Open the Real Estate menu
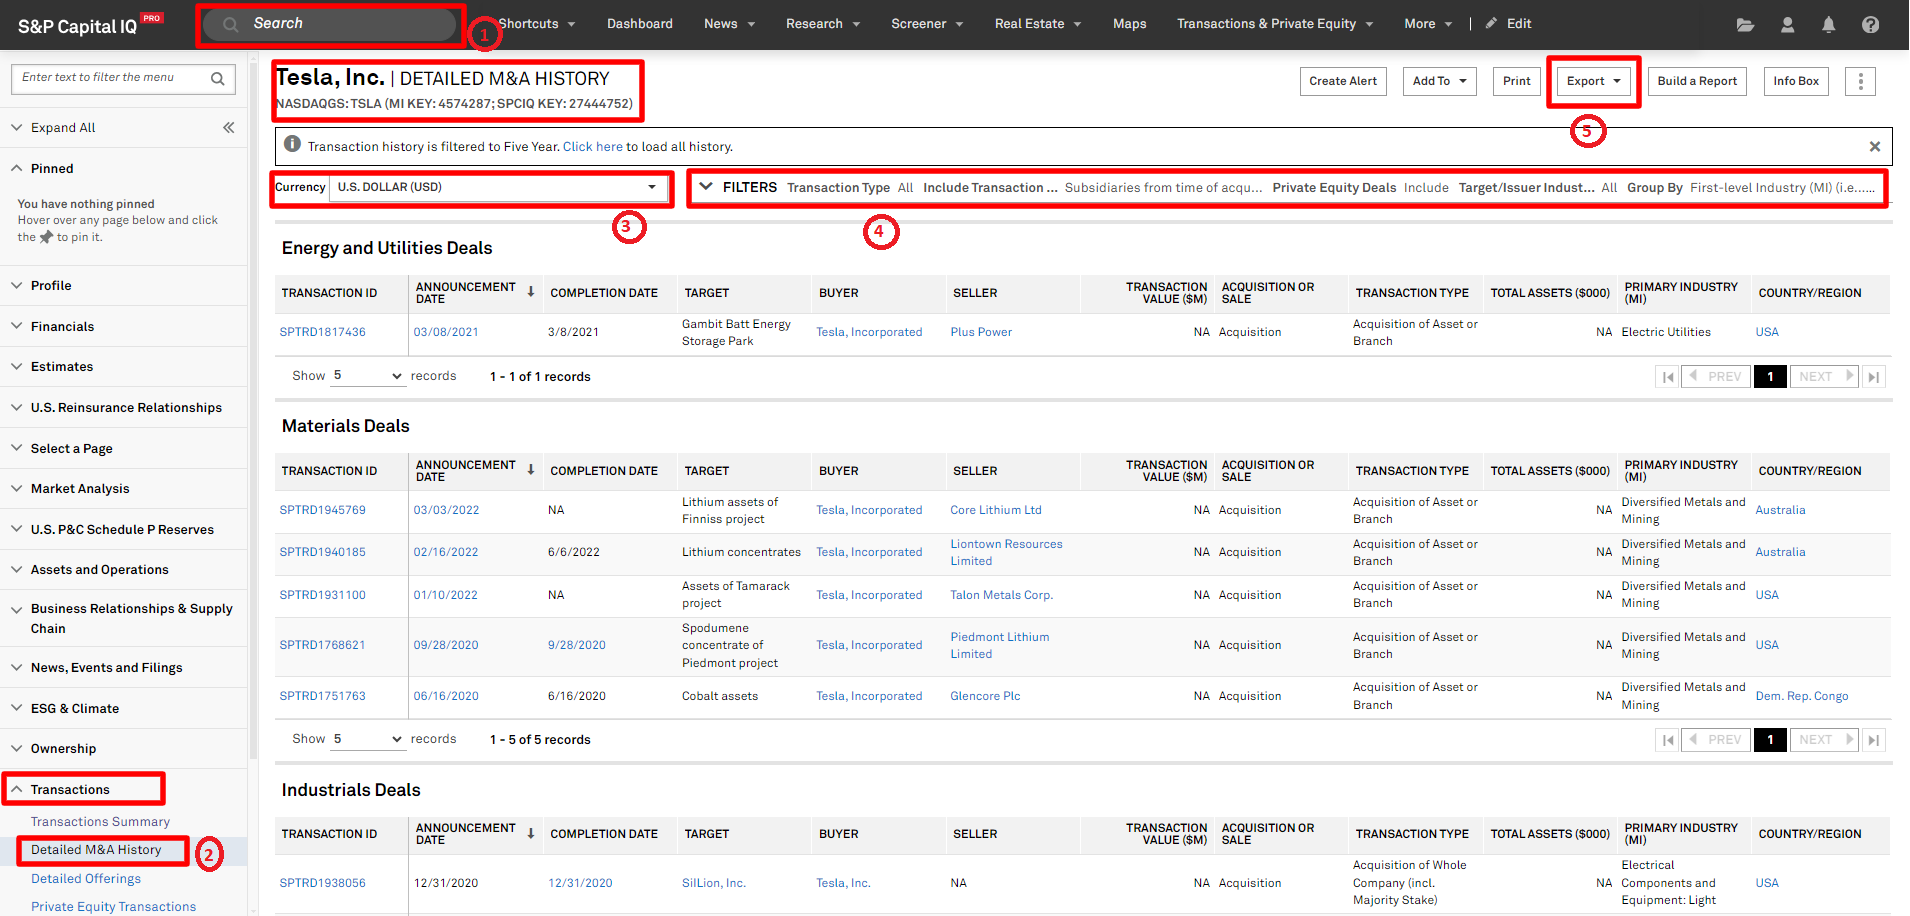1910x916 pixels. pos(1038,24)
